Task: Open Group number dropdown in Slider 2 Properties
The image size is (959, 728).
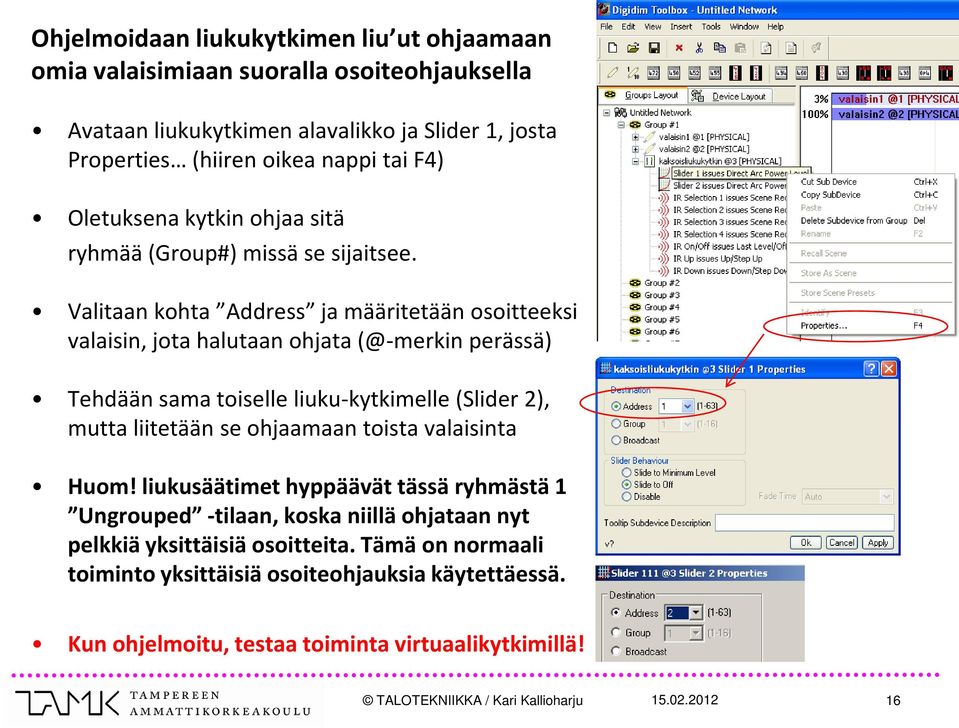Action: tap(696, 633)
